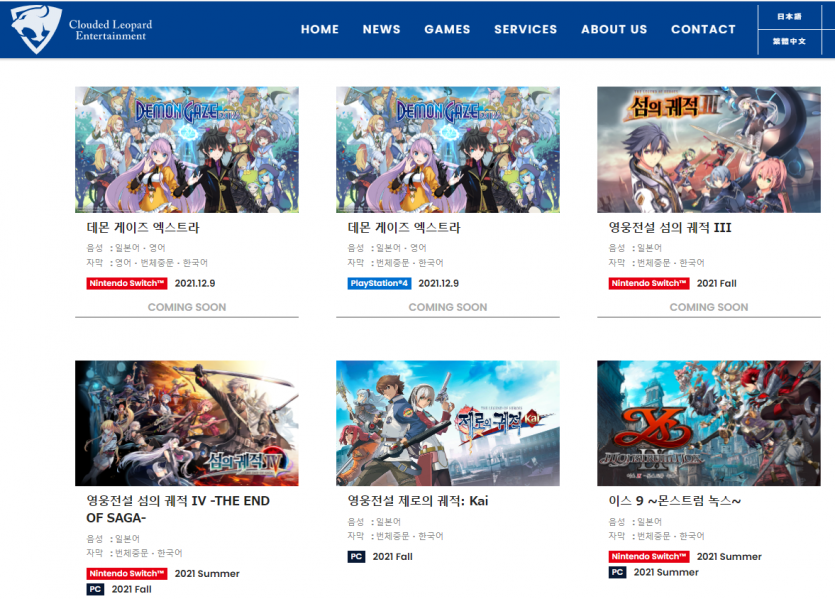
Task: Click 2021 Summer beside 섬의 궤적 IV Switch badge
Action: pos(207,573)
